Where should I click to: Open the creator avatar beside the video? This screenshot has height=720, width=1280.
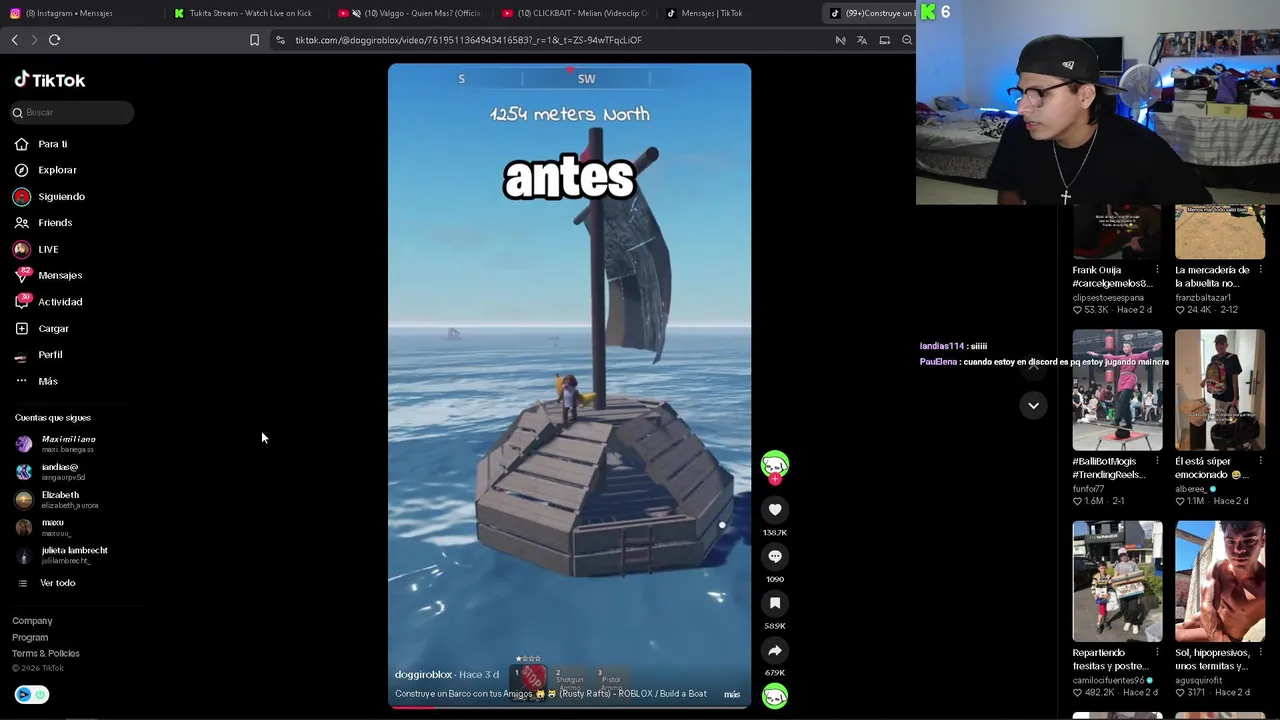coord(775,465)
